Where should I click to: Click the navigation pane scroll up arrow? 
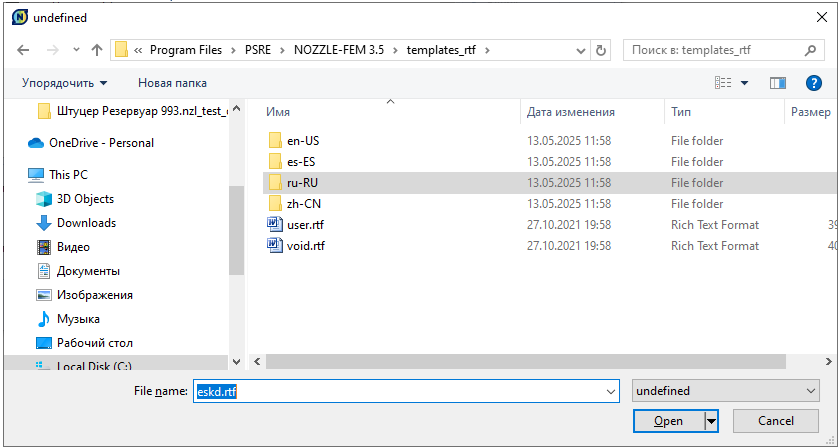point(237,109)
